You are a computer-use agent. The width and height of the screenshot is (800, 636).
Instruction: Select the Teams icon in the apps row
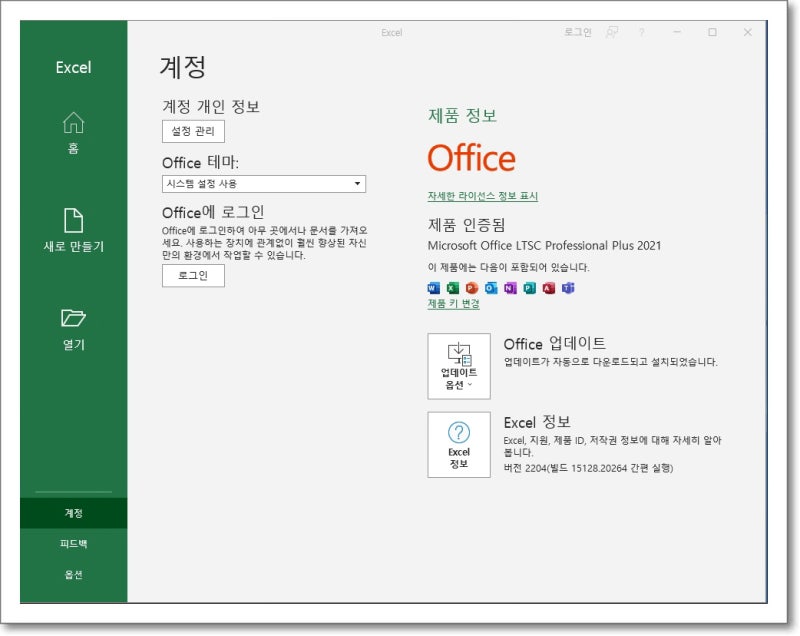(x=567, y=288)
